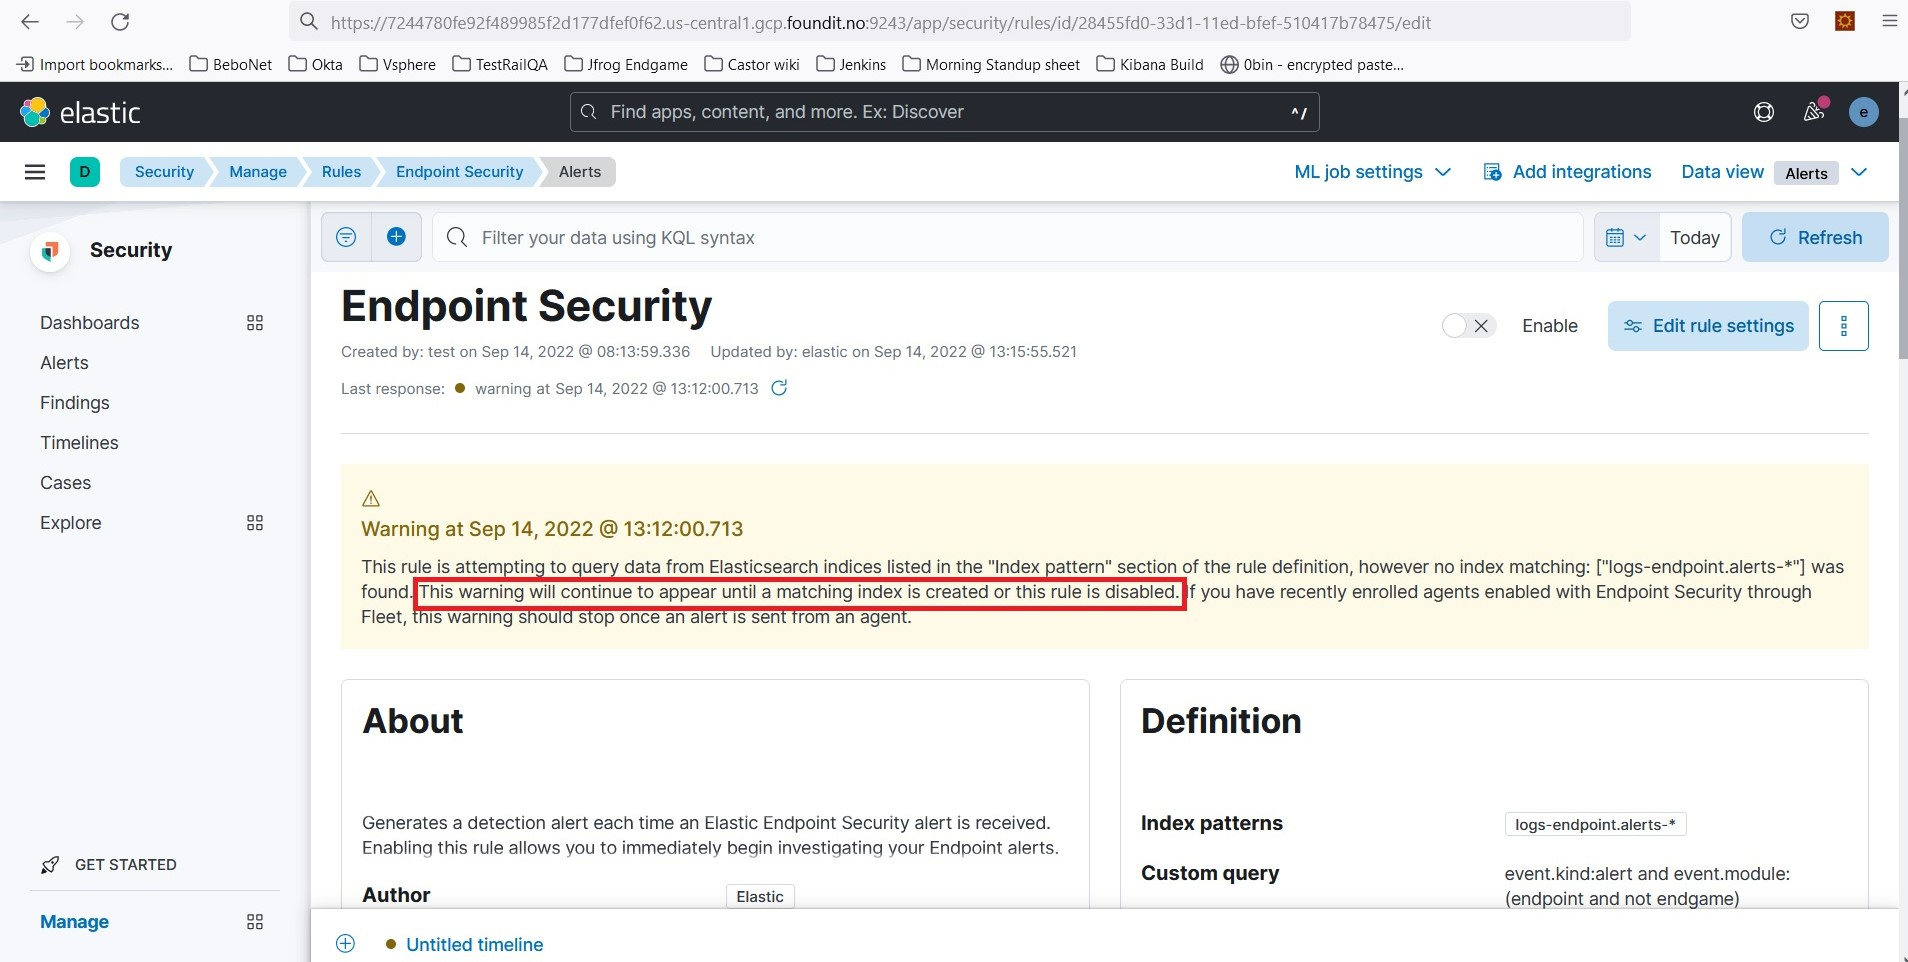Expand the date range chevron next to calendar
Image resolution: width=1908 pixels, height=962 pixels.
[x=1640, y=237]
